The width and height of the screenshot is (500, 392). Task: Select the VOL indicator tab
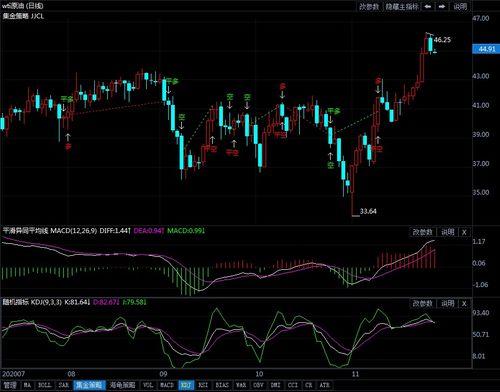(x=148, y=385)
